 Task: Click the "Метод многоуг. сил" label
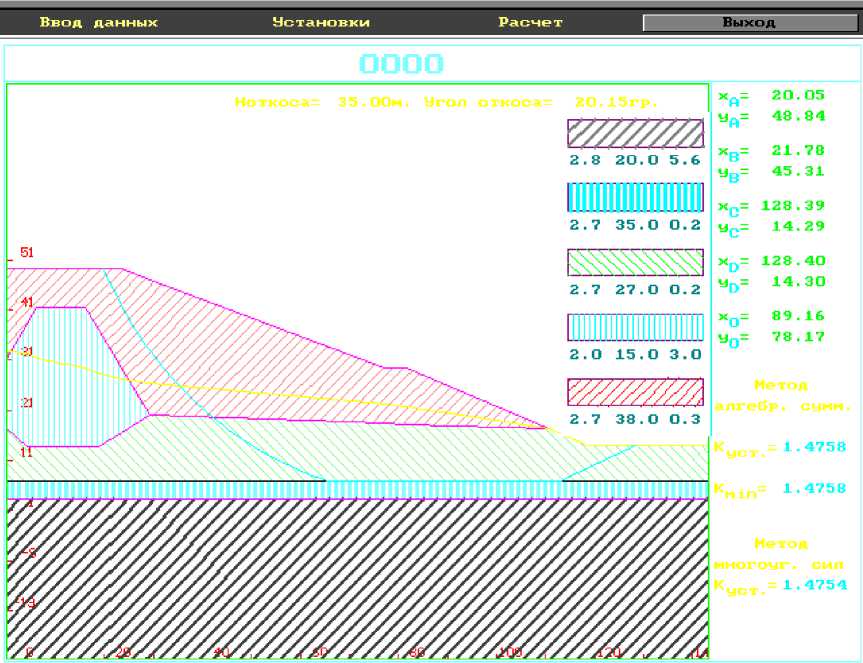(781, 553)
